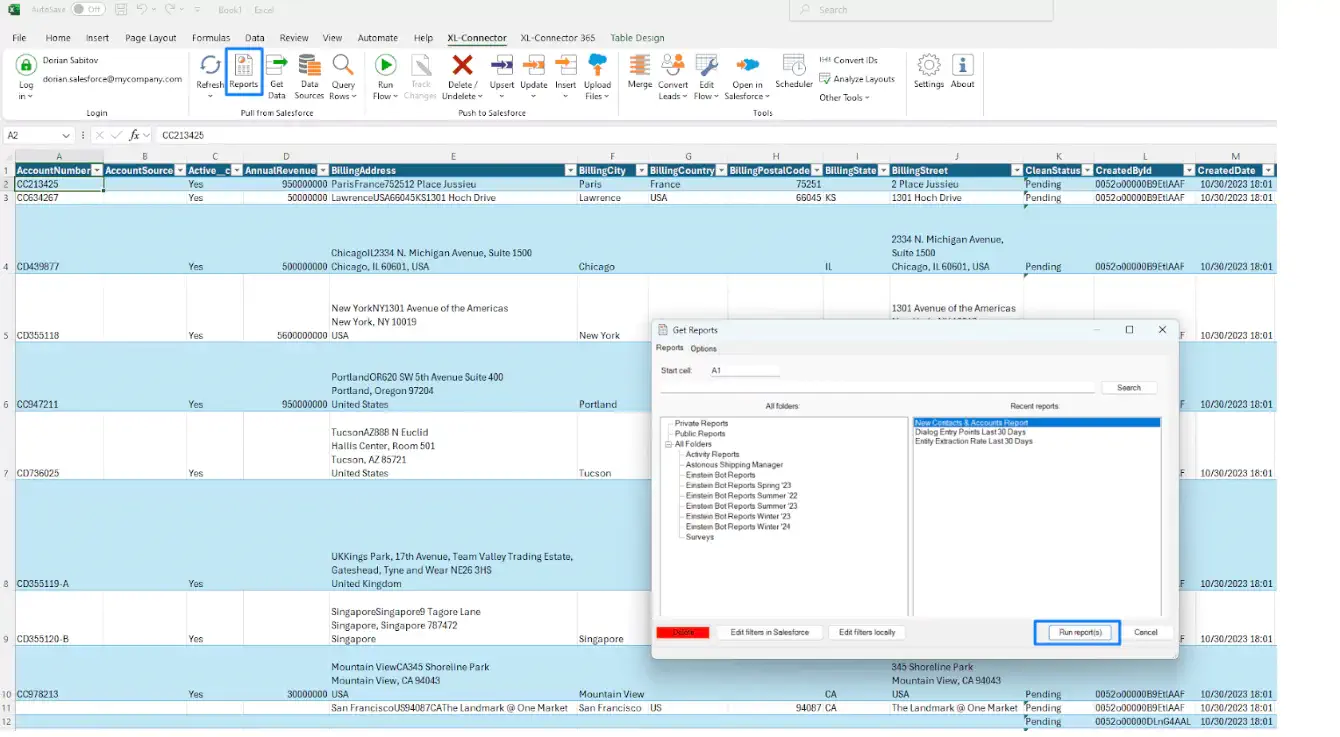Open the Scheduler tool
Screen dimensions: 1340x737
click(794, 72)
